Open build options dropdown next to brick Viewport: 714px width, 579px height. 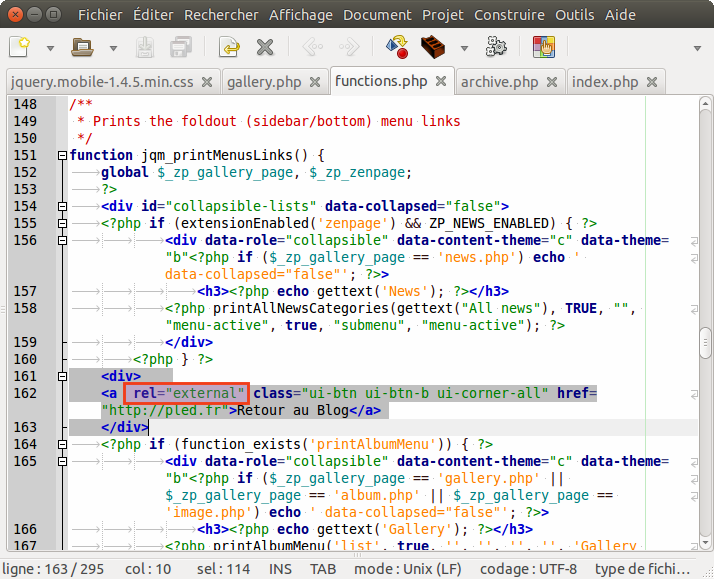[464, 48]
